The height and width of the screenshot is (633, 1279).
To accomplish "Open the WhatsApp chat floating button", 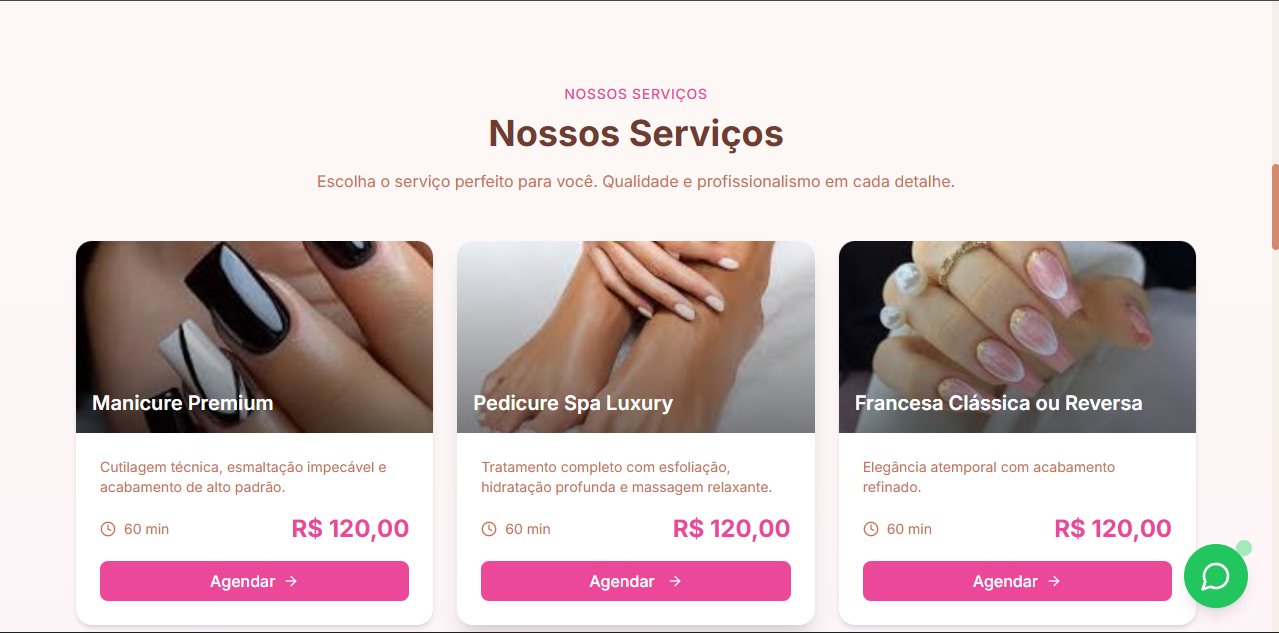I will coord(1215,576).
